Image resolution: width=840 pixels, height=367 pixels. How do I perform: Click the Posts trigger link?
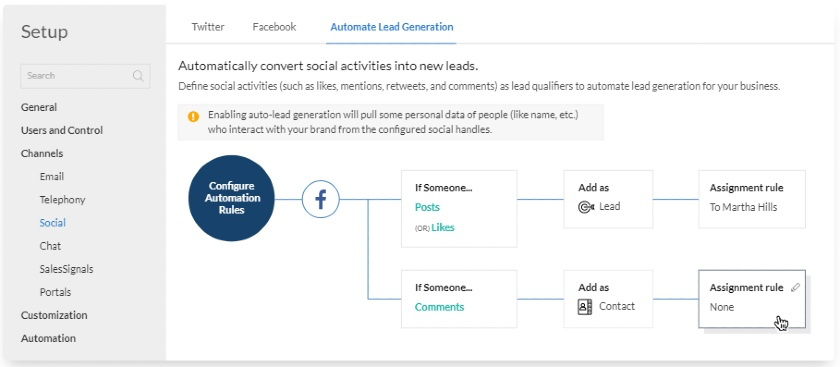click(427, 207)
